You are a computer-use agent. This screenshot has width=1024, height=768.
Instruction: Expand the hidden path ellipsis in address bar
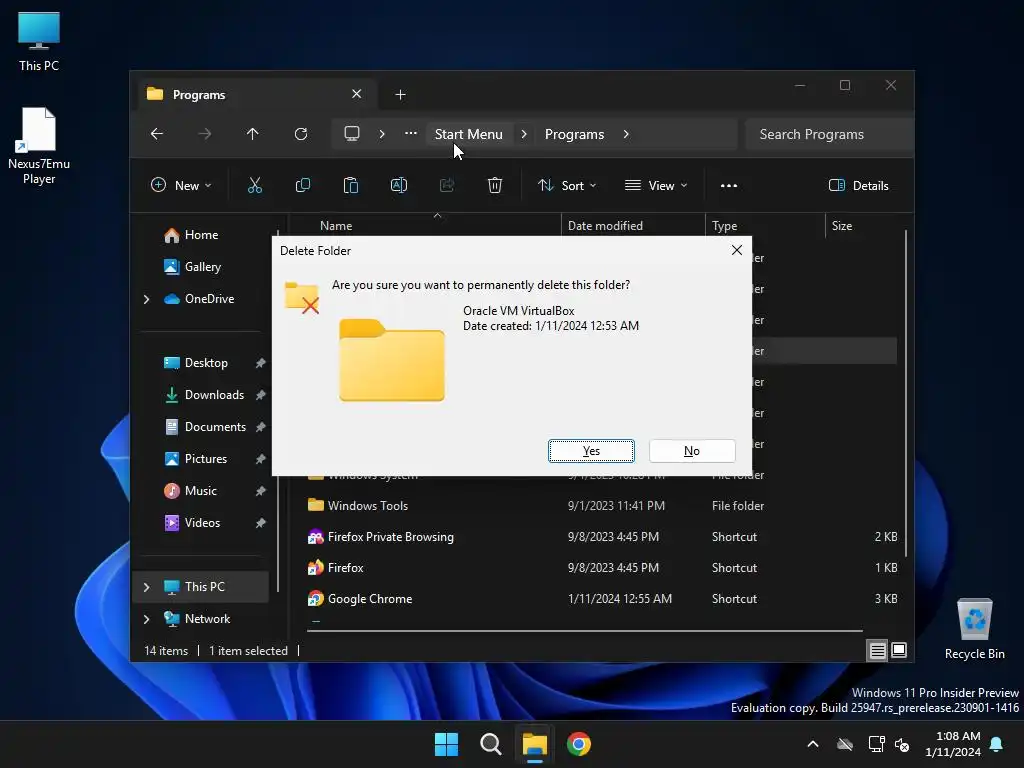coord(411,133)
